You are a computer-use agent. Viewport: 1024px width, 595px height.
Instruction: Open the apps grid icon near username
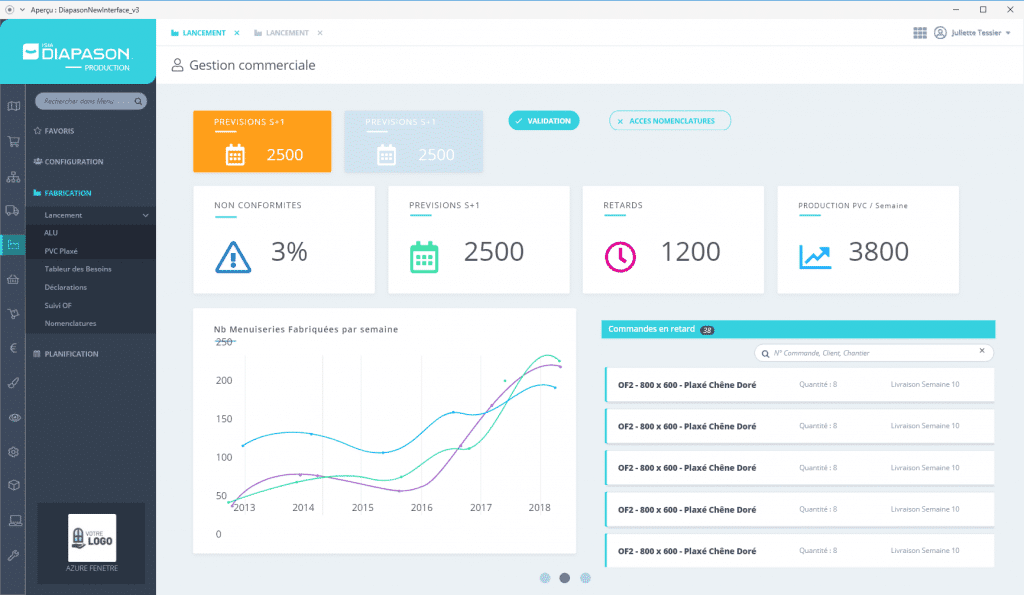(920, 33)
